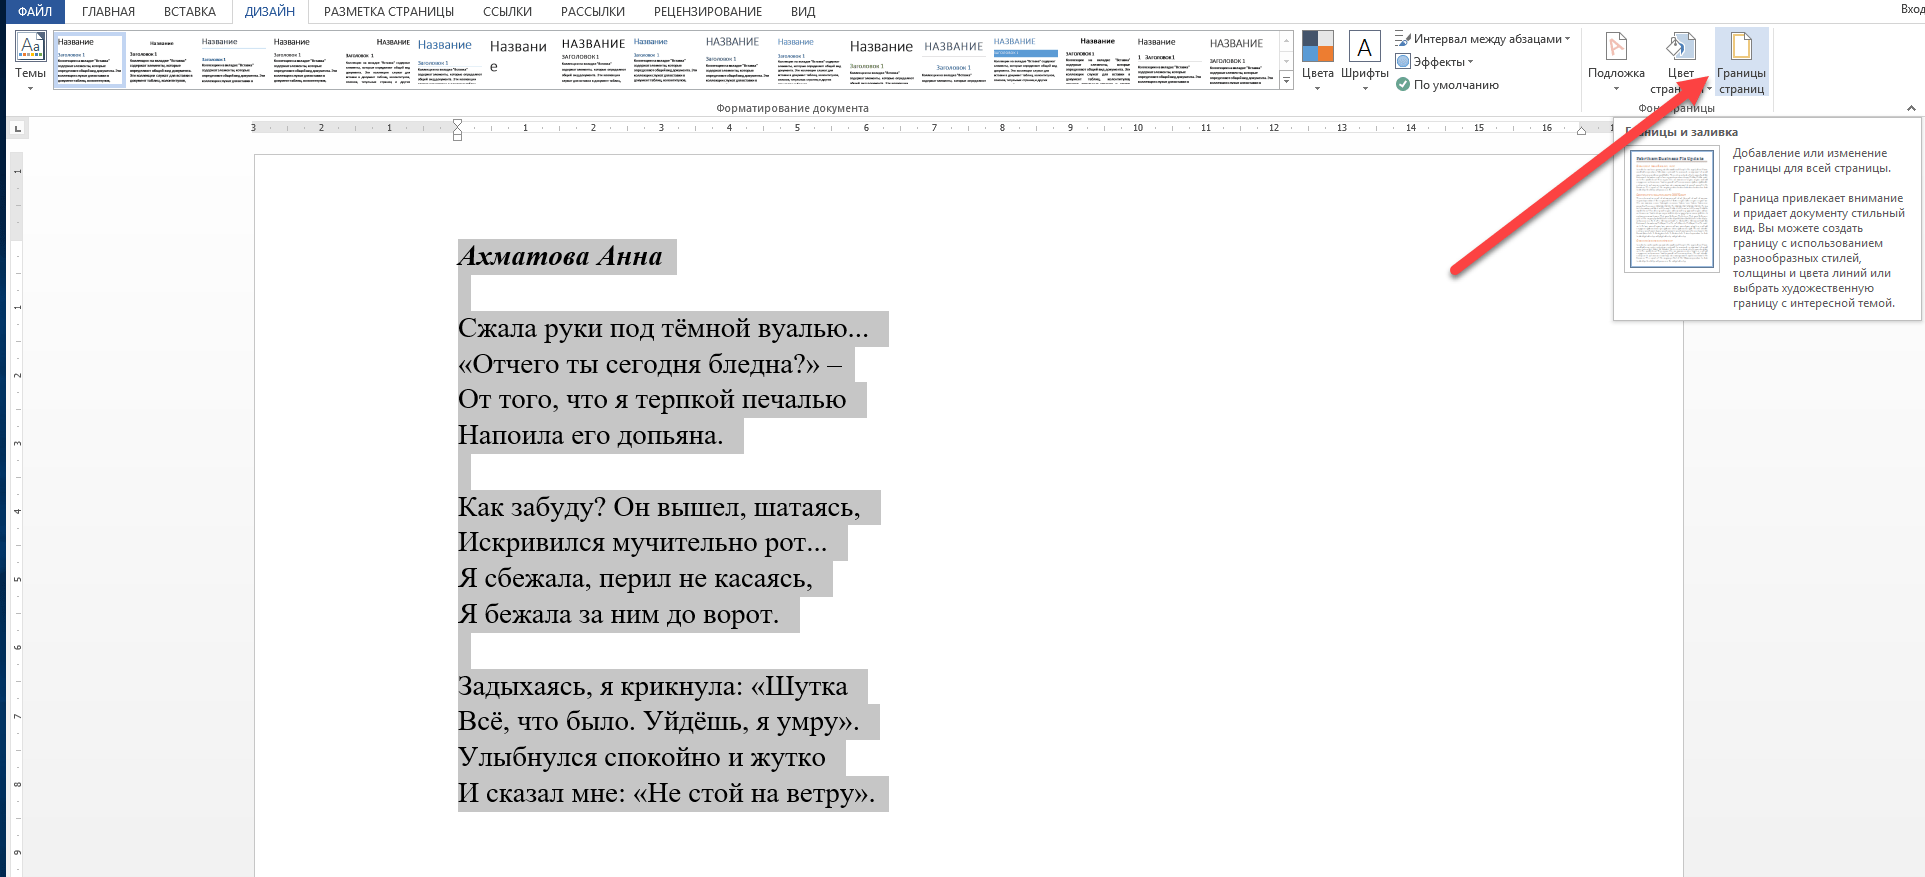This screenshot has width=1925, height=877.
Task: Click the ruler tab-stop type selector
Action: tap(17, 128)
